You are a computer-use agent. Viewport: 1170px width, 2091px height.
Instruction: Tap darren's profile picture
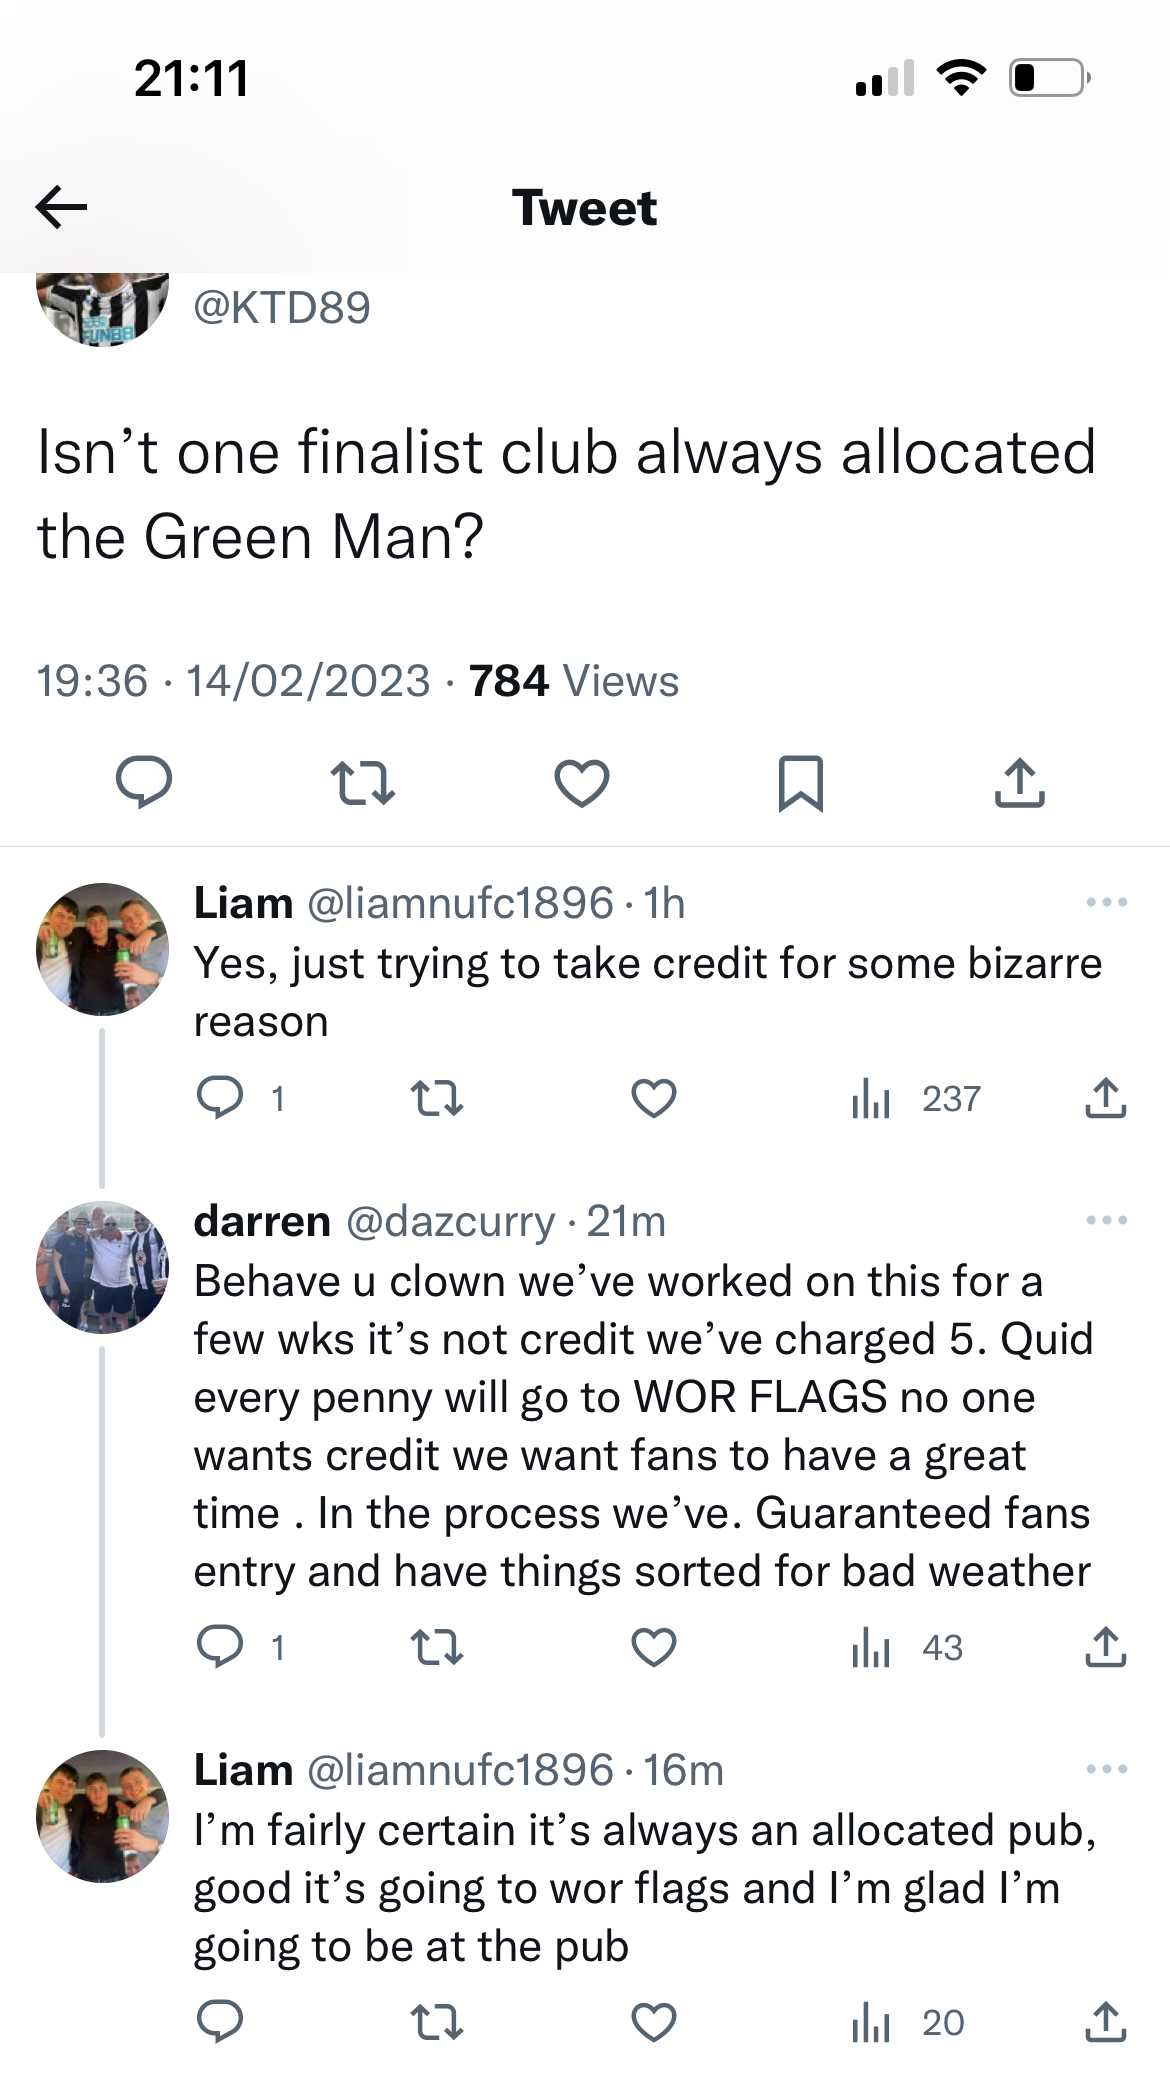(102, 1267)
